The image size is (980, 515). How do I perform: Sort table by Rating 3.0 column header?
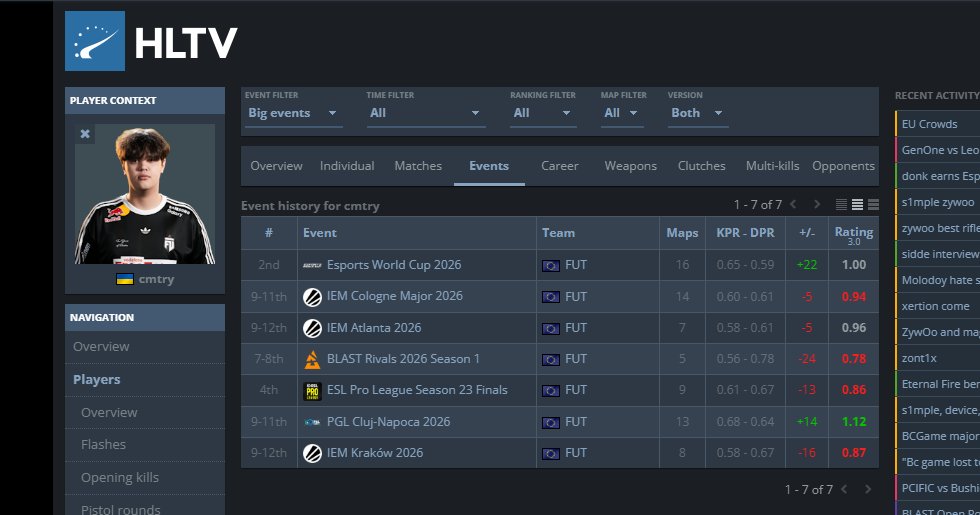[854, 234]
